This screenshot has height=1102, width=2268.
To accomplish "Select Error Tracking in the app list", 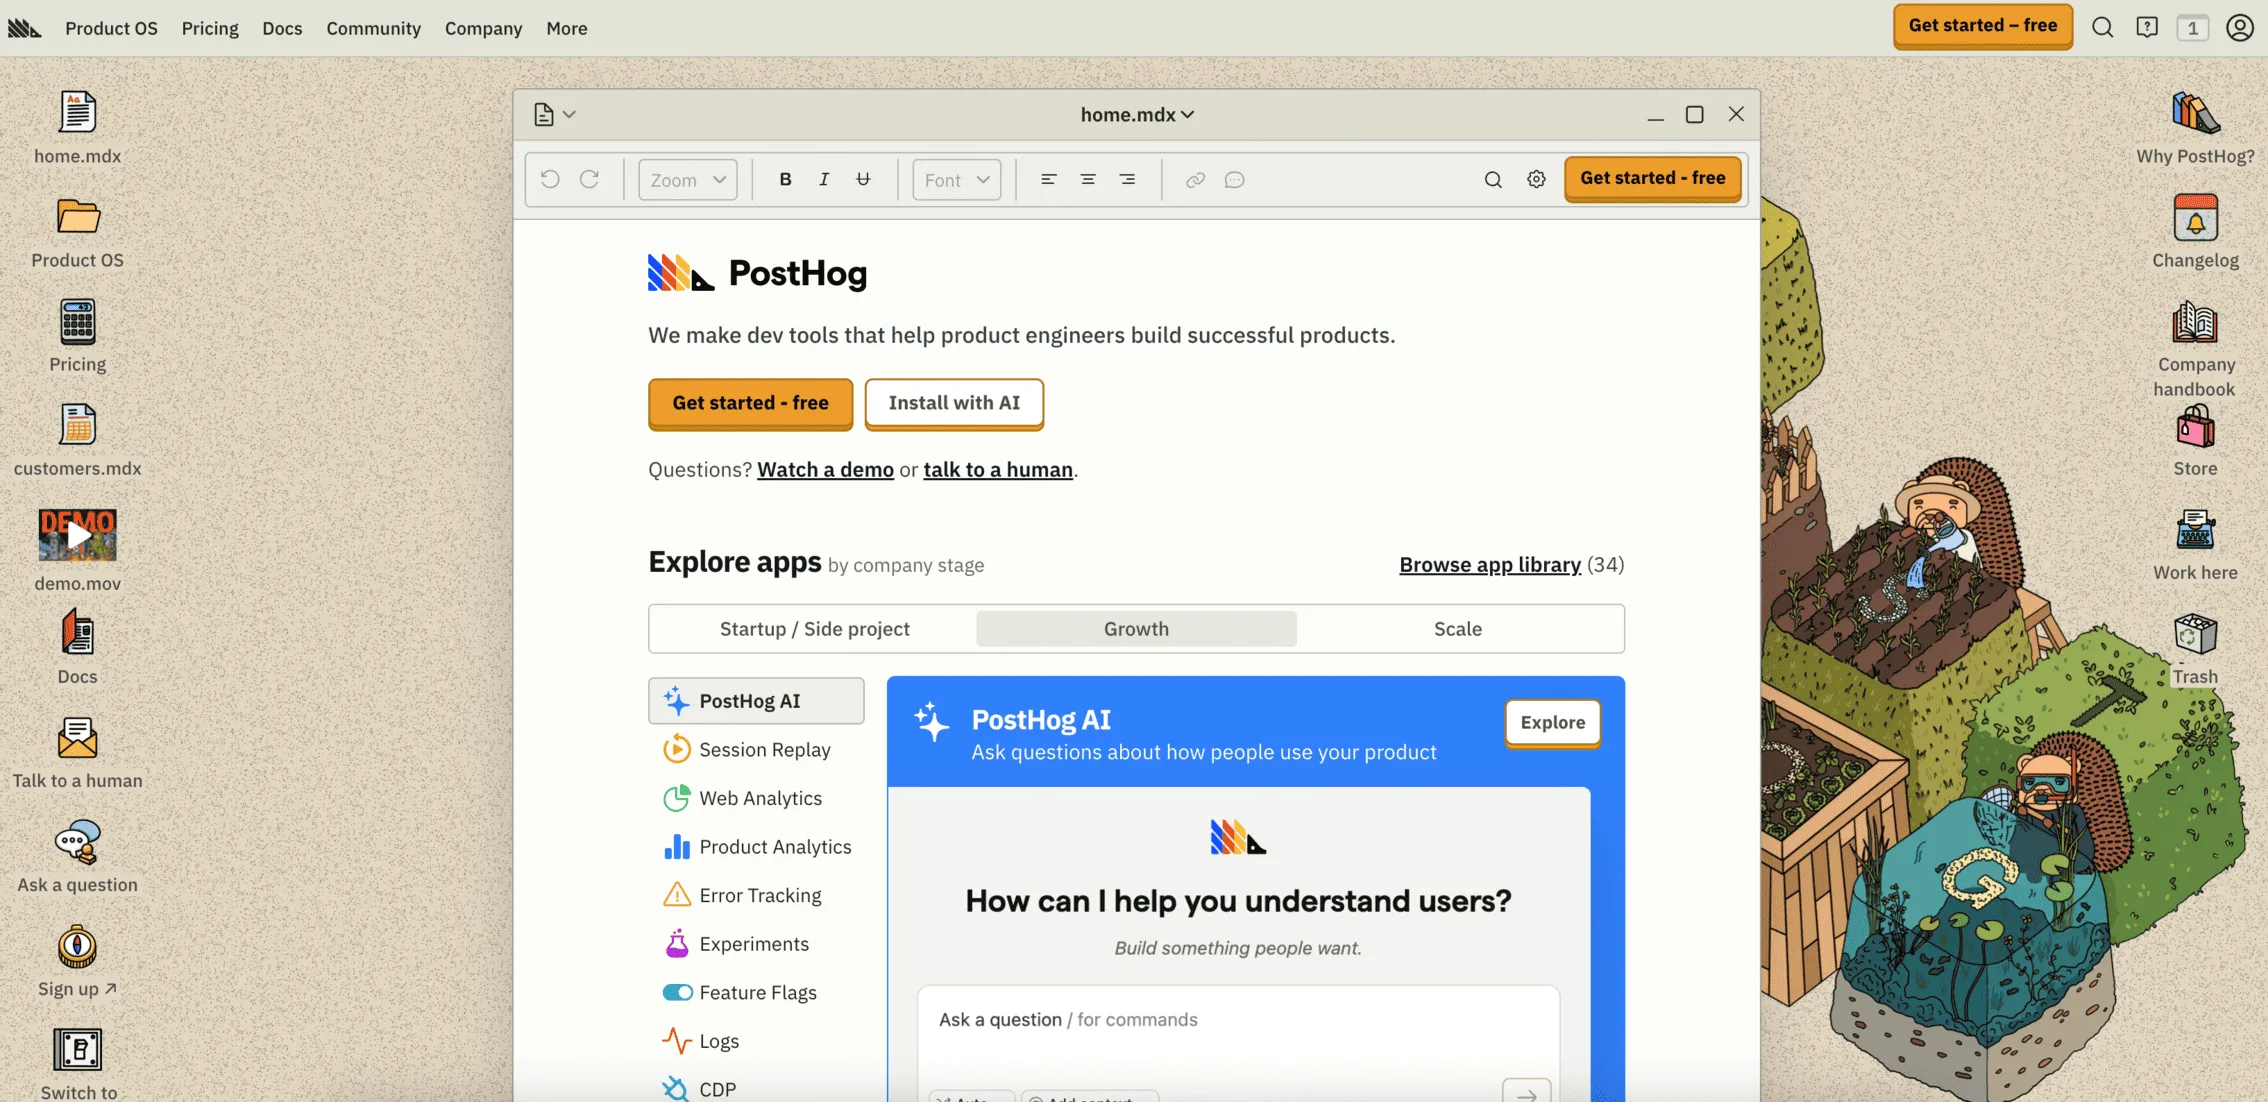I will 756,896.
